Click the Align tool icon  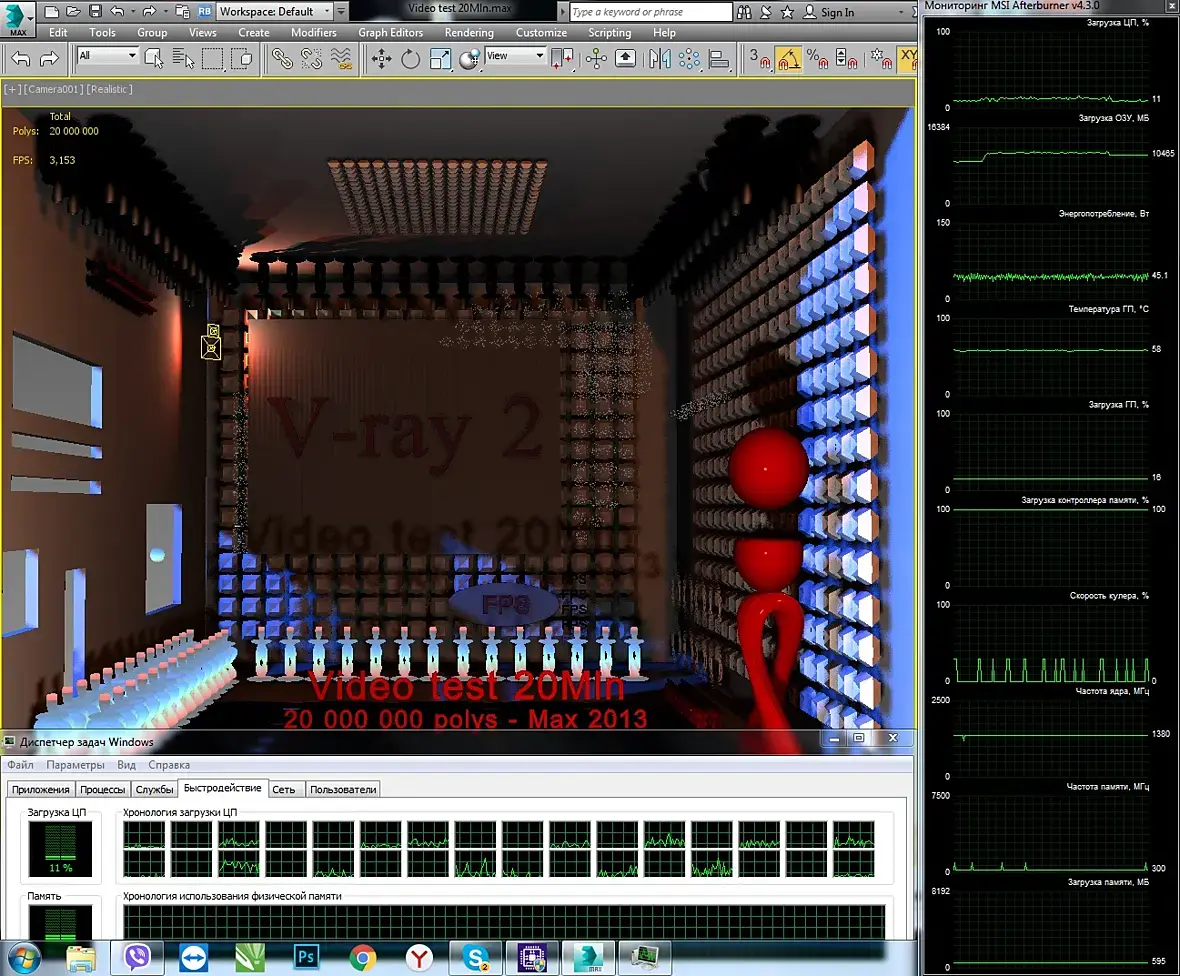(719, 59)
